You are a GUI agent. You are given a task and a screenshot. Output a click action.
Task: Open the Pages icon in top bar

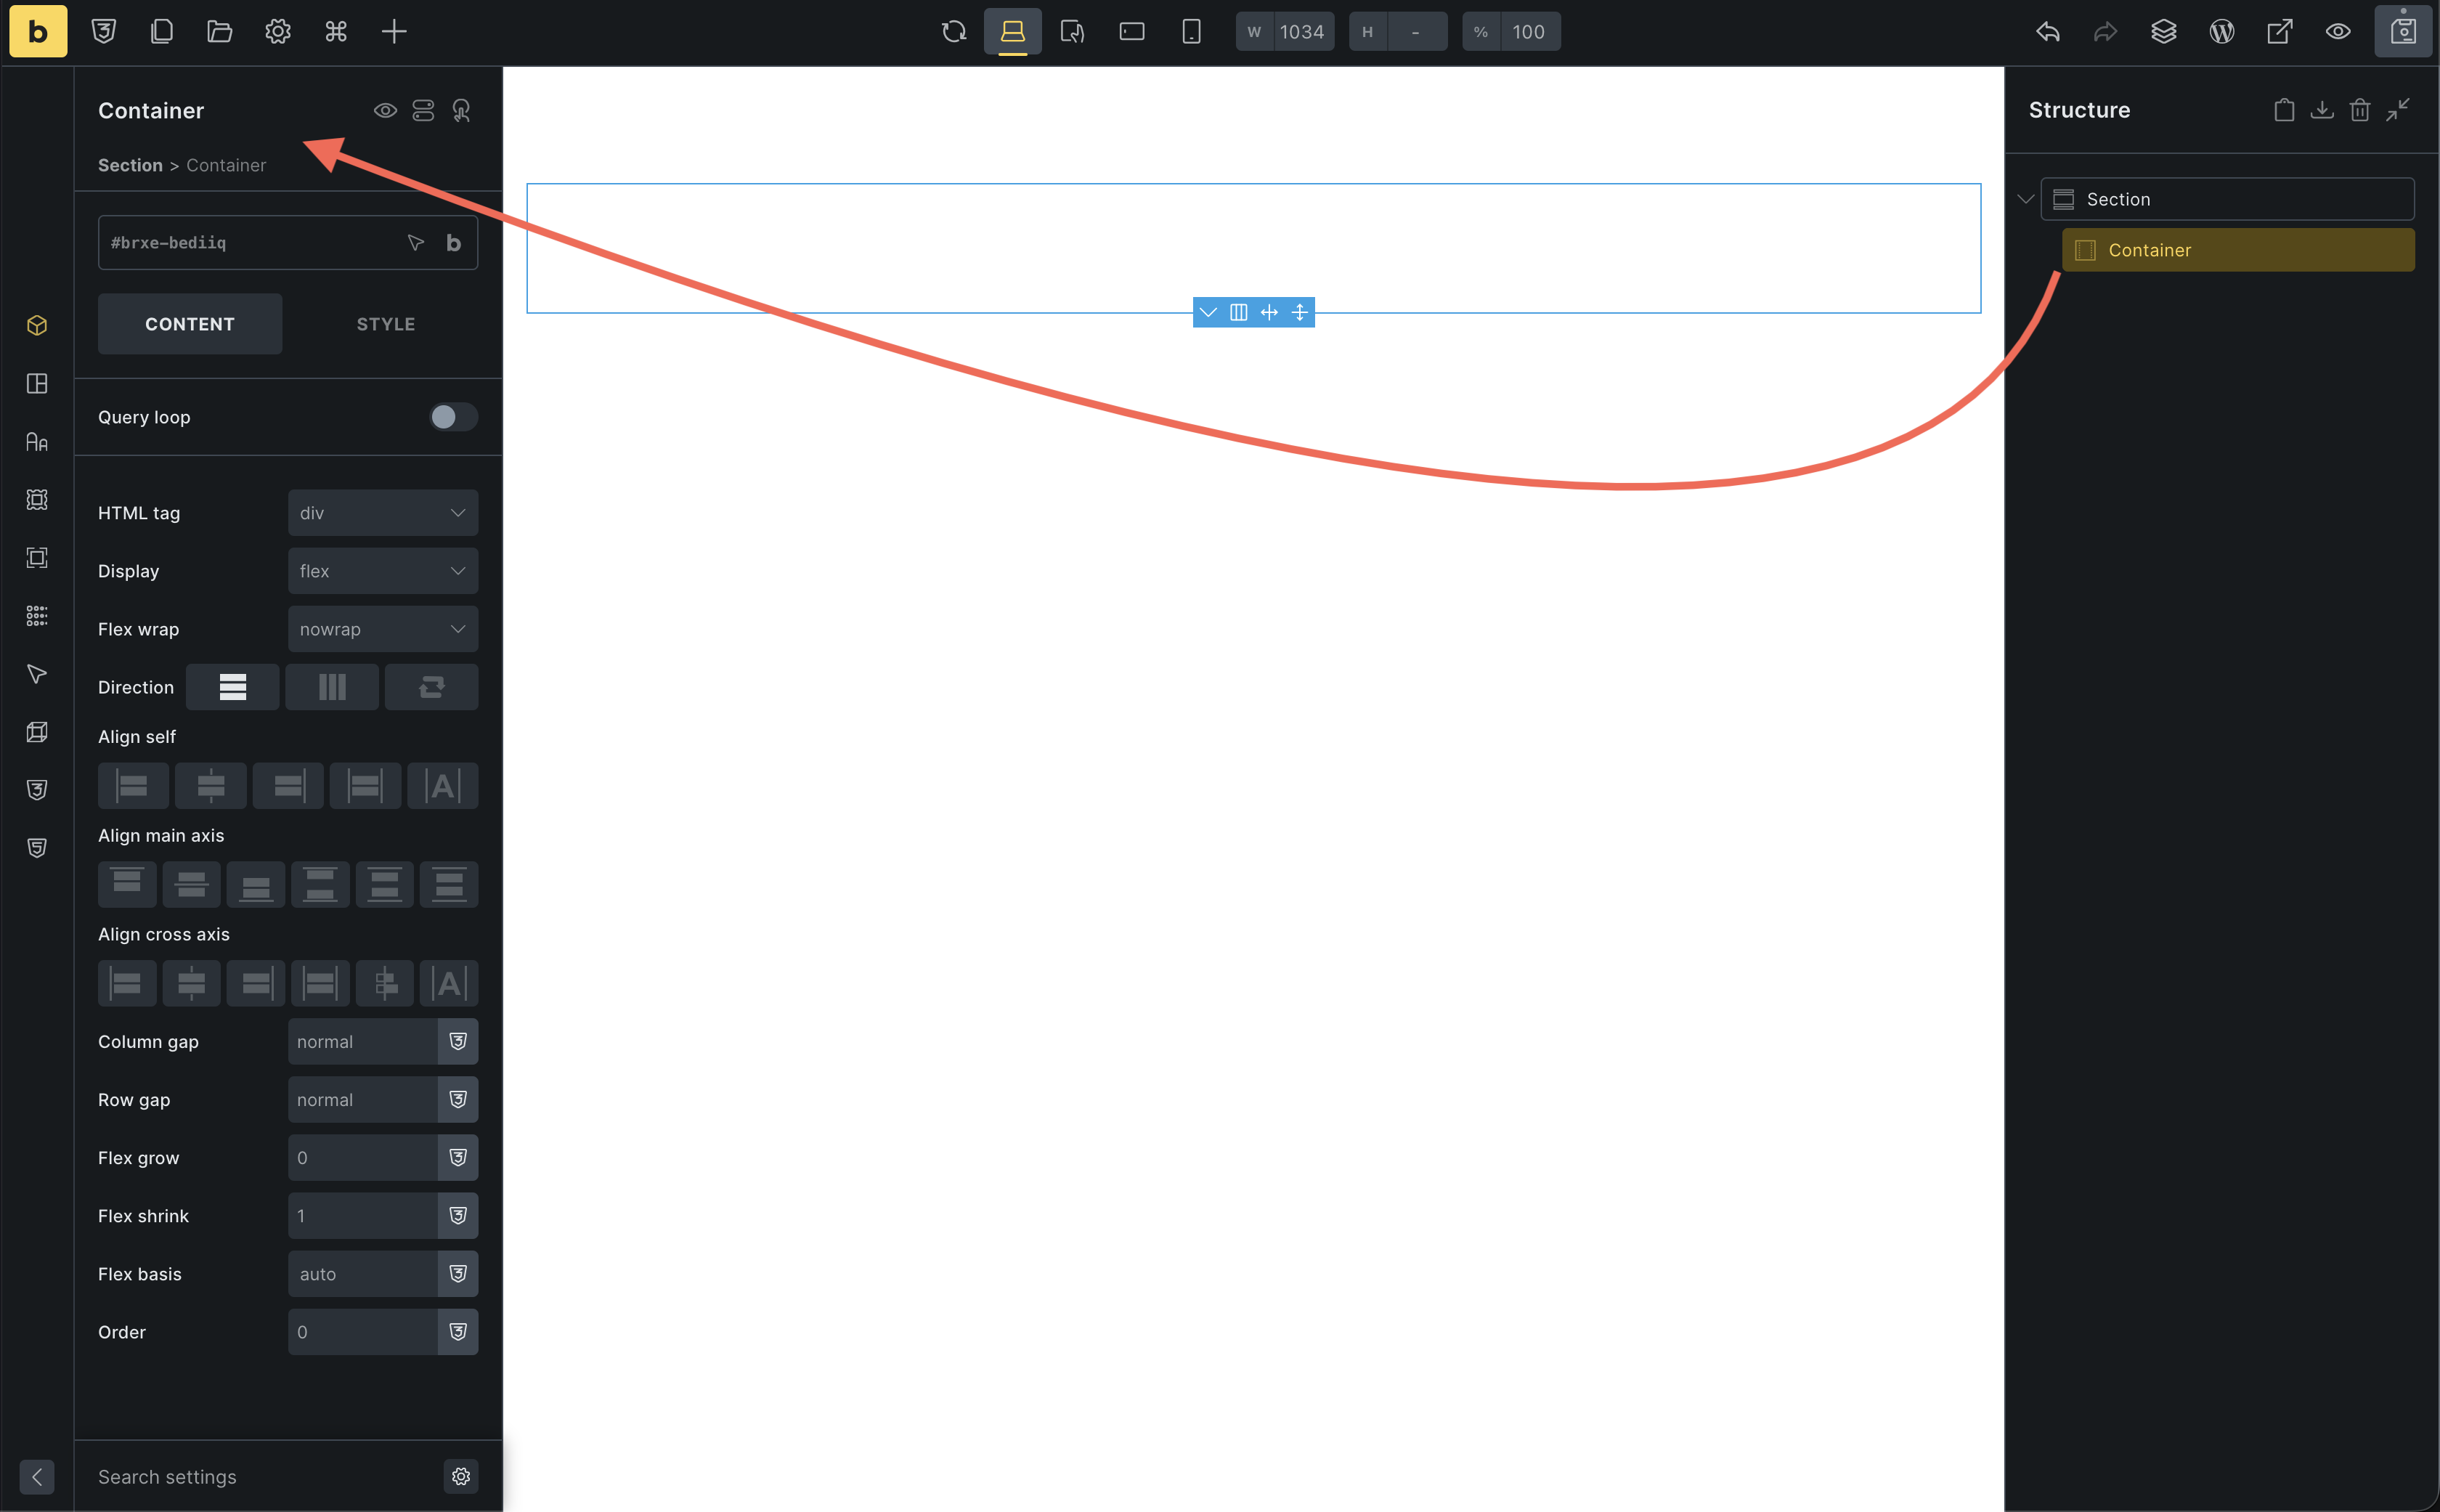[x=161, y=31]
